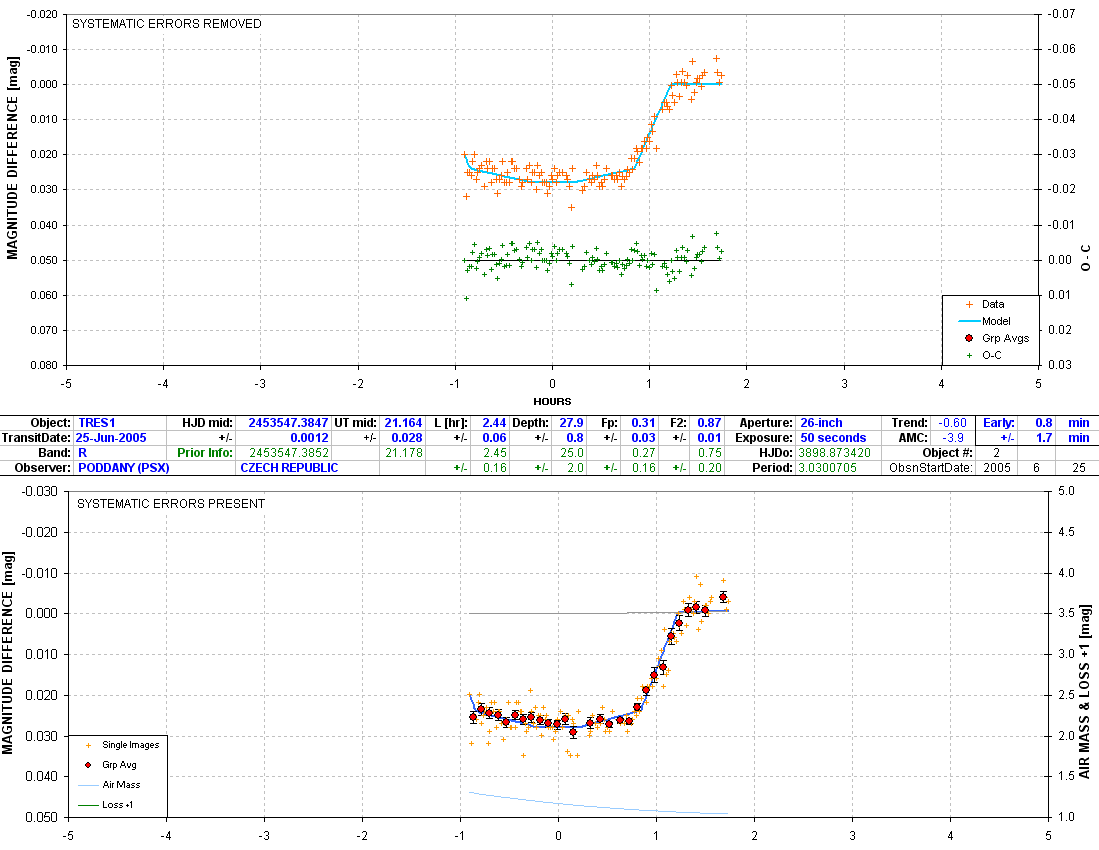Click the 'AMC:' label cell

[914, 438]
